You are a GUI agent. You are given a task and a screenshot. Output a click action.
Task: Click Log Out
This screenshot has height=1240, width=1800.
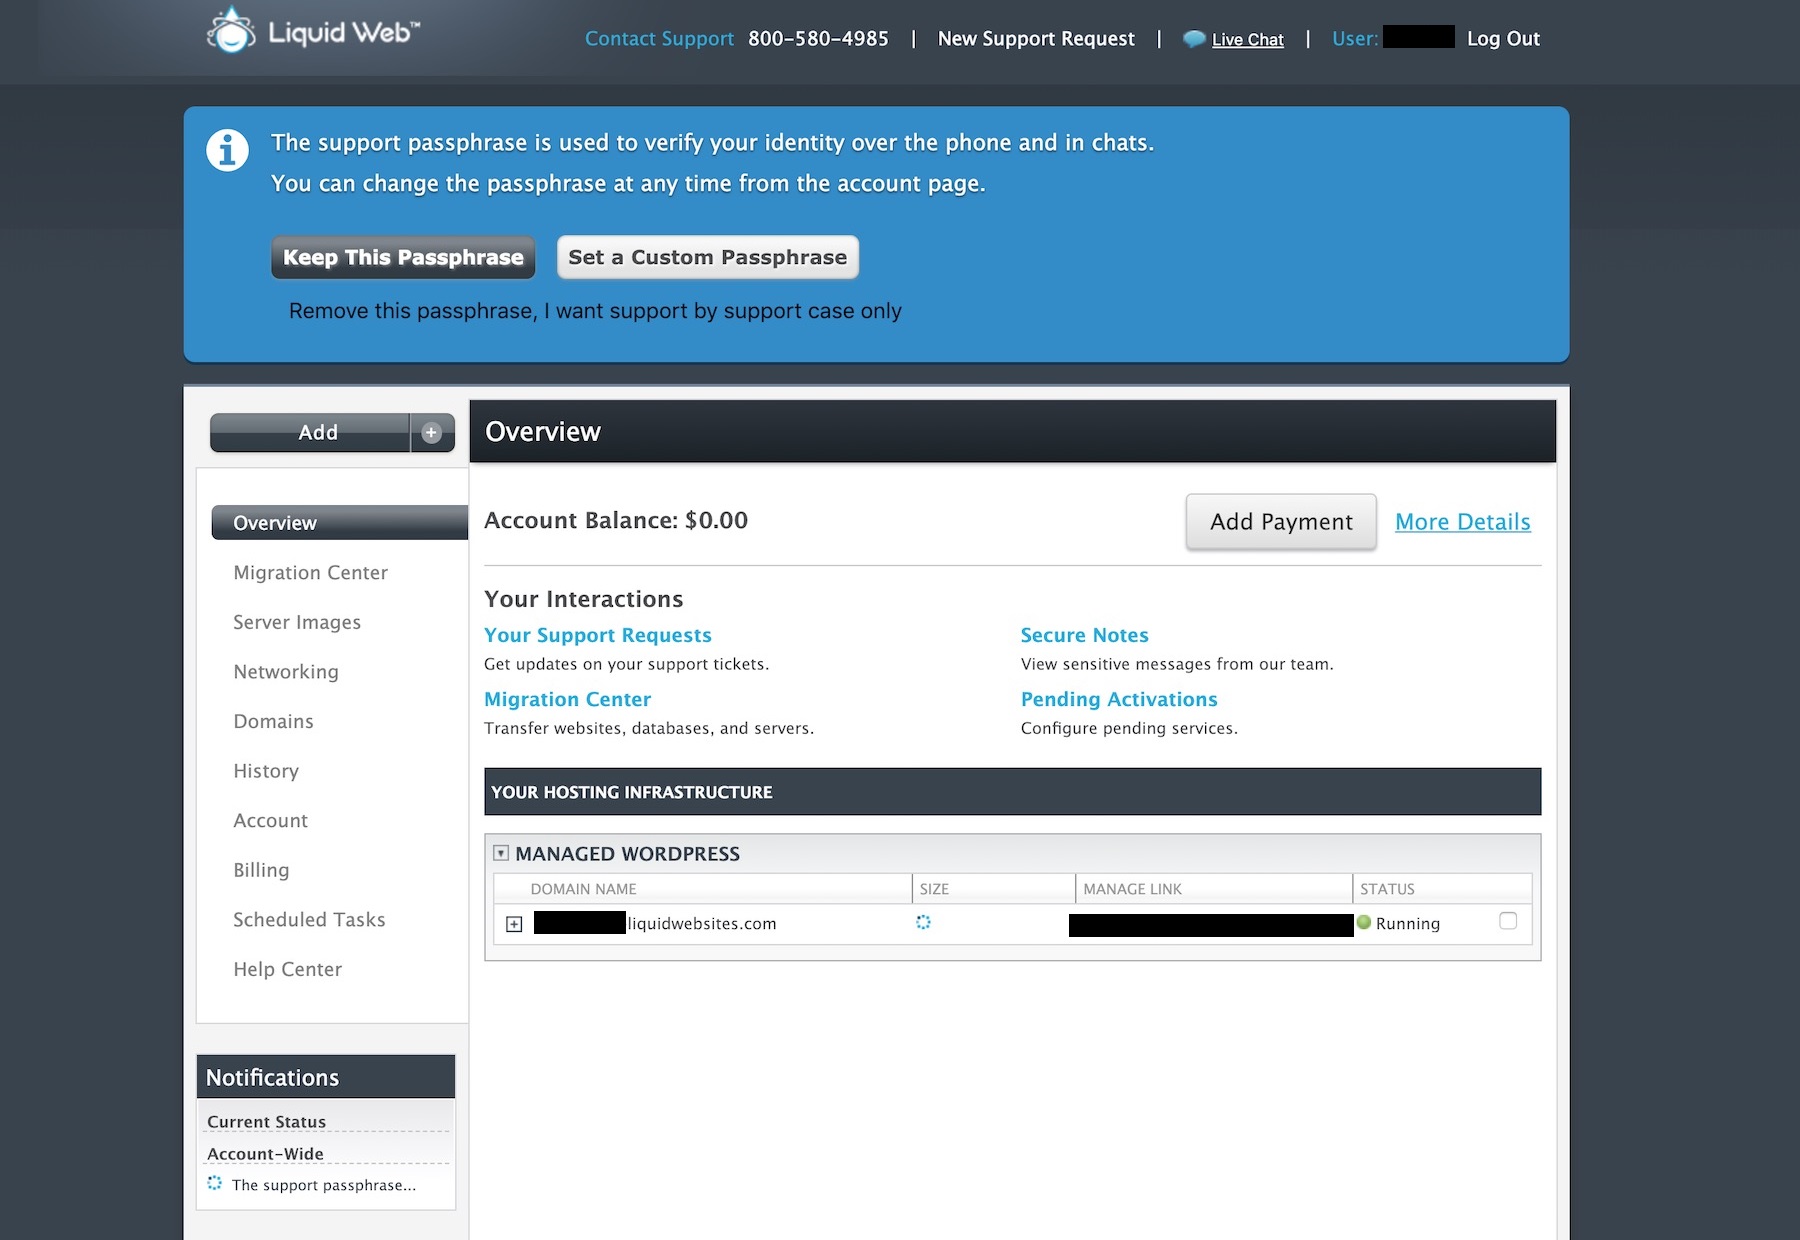pos(1503,39)
